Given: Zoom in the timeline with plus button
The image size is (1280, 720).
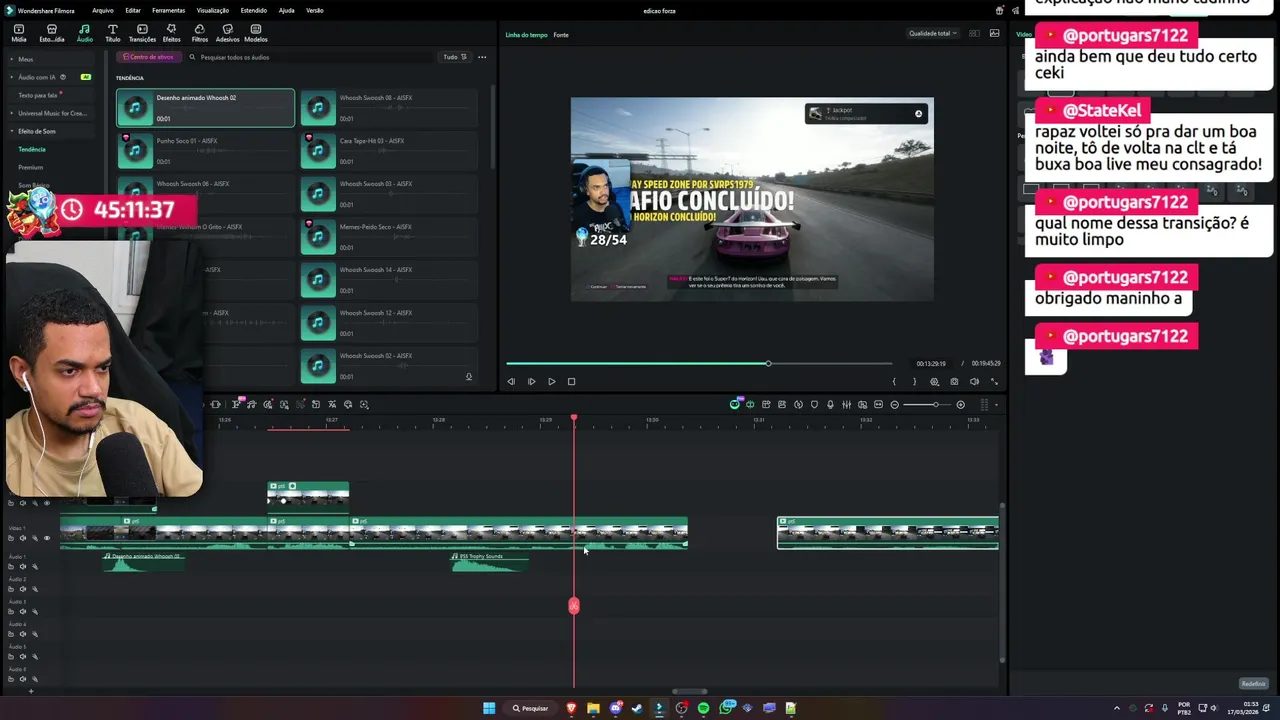Looking at the screenshot, I should click(961, 404).
